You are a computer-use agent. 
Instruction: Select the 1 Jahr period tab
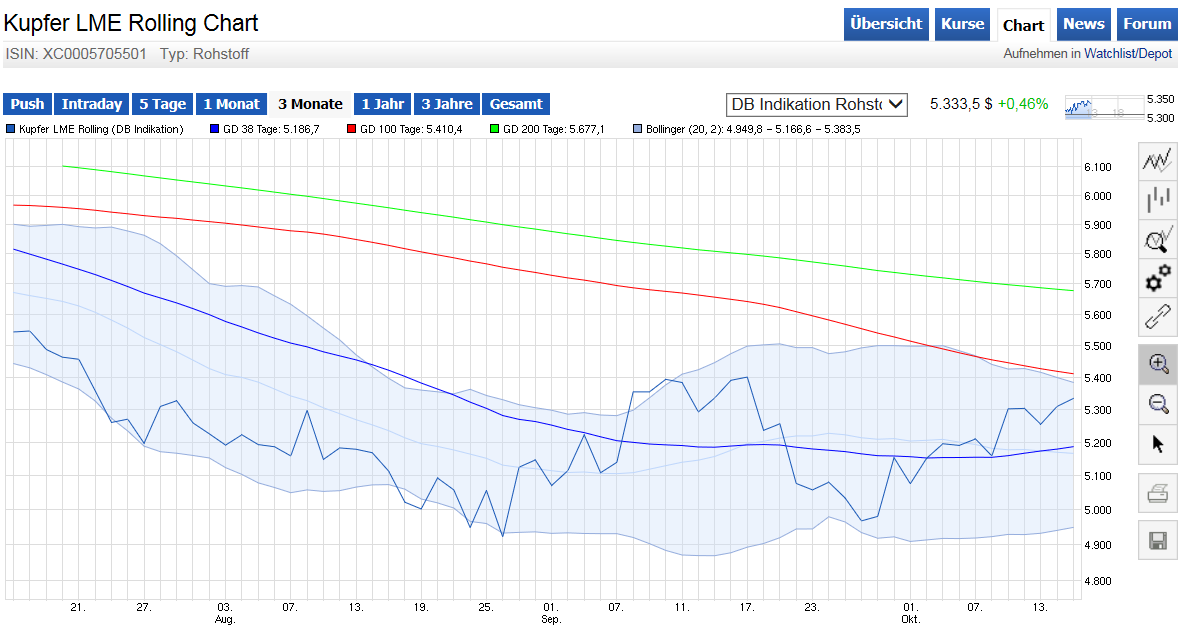pos(381,103)
